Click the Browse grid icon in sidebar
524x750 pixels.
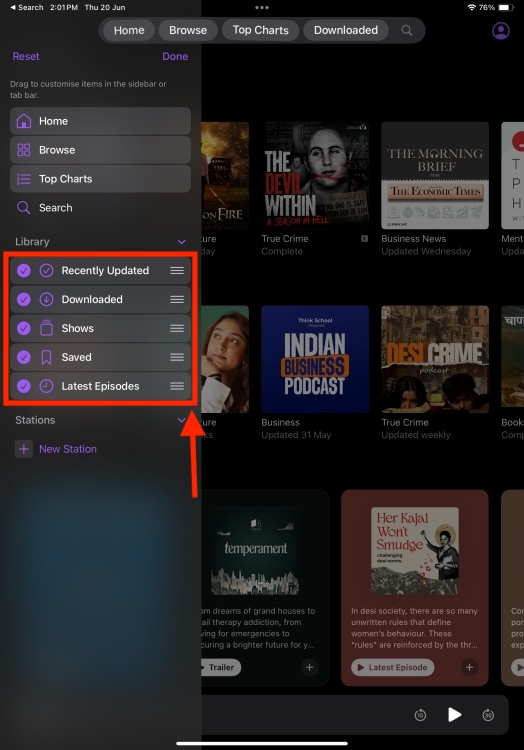click(23, 150)
